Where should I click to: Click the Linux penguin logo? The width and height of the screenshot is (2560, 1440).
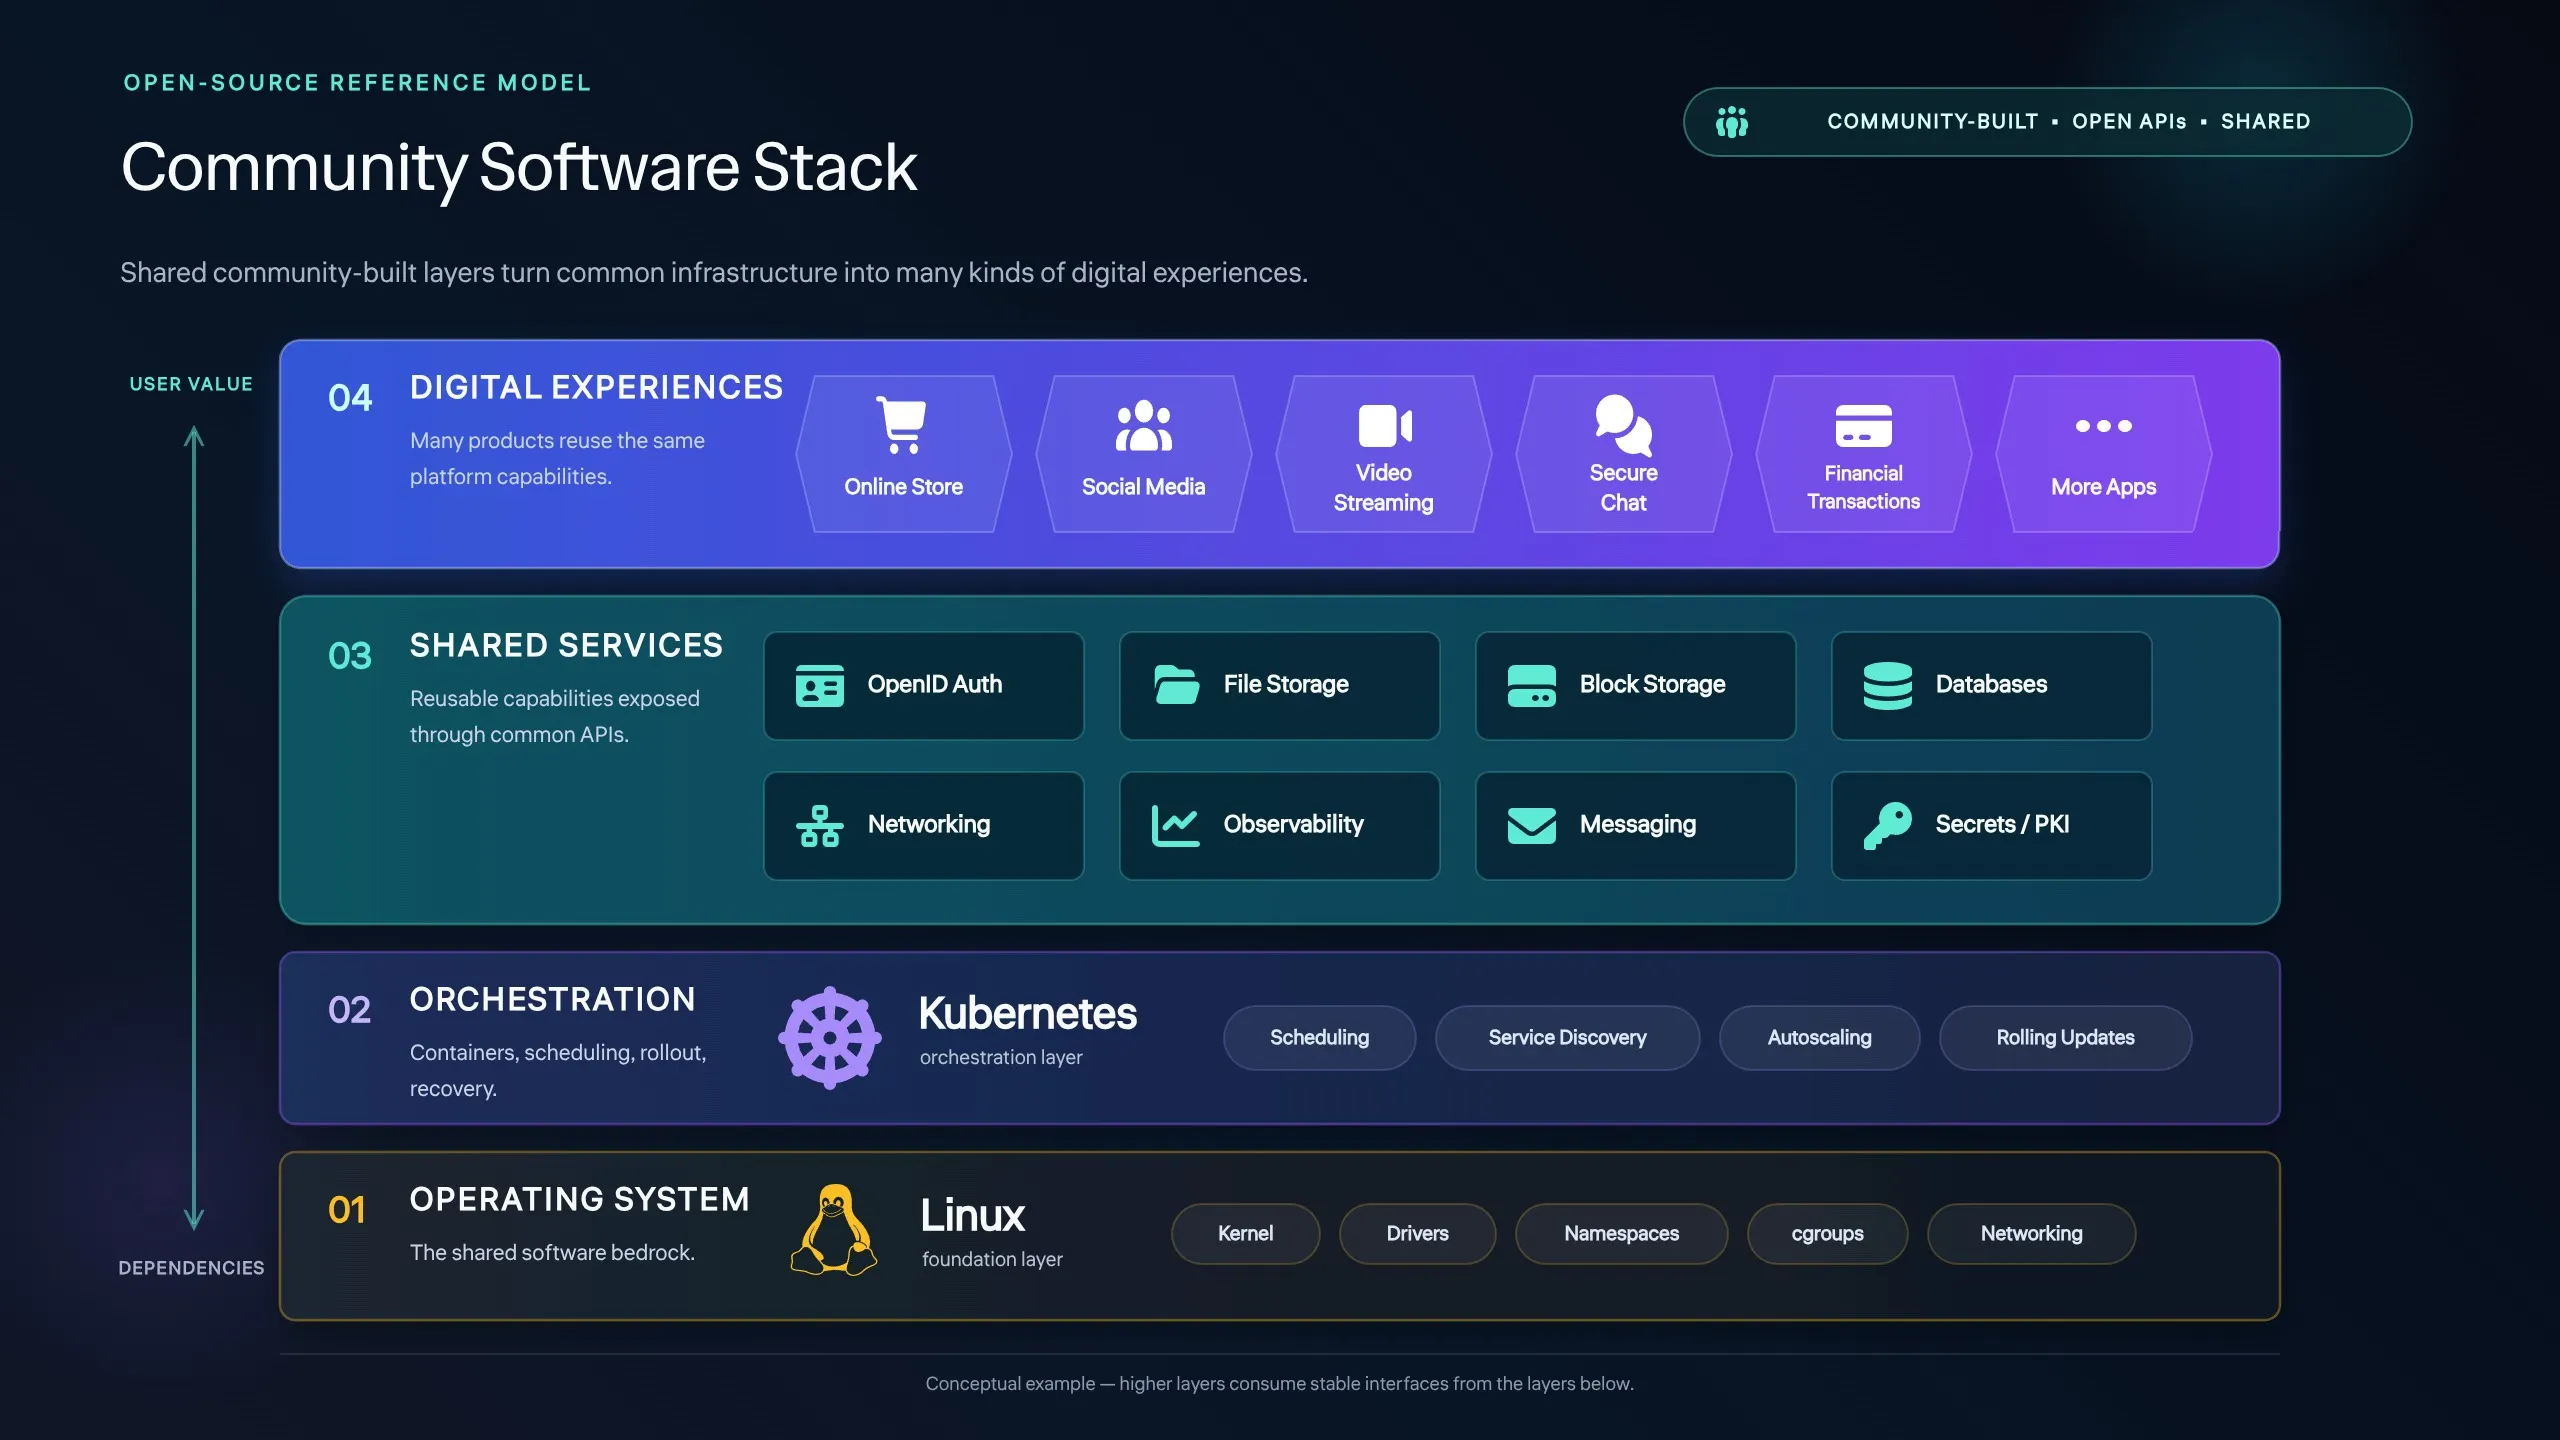pos(834,1230)
